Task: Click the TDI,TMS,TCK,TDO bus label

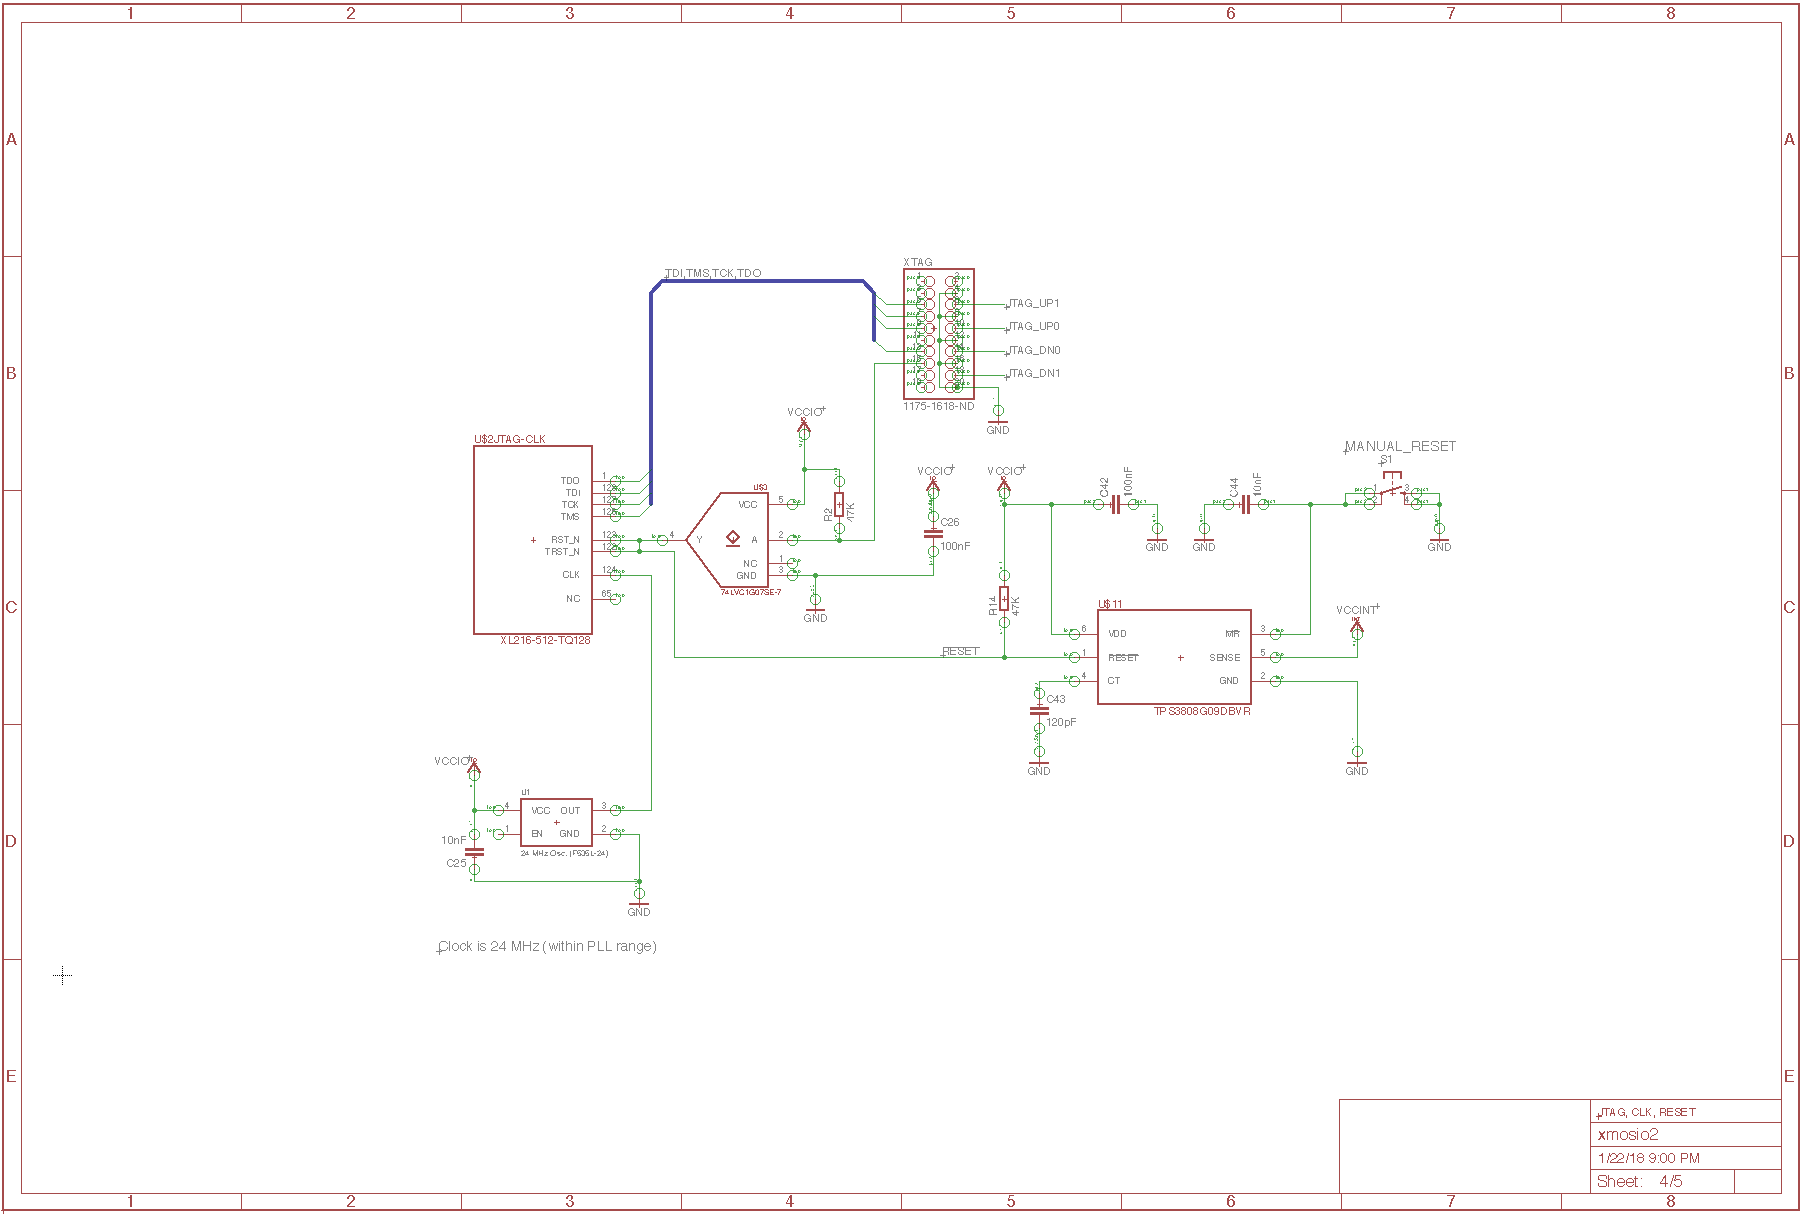Action: click(713, 273)
